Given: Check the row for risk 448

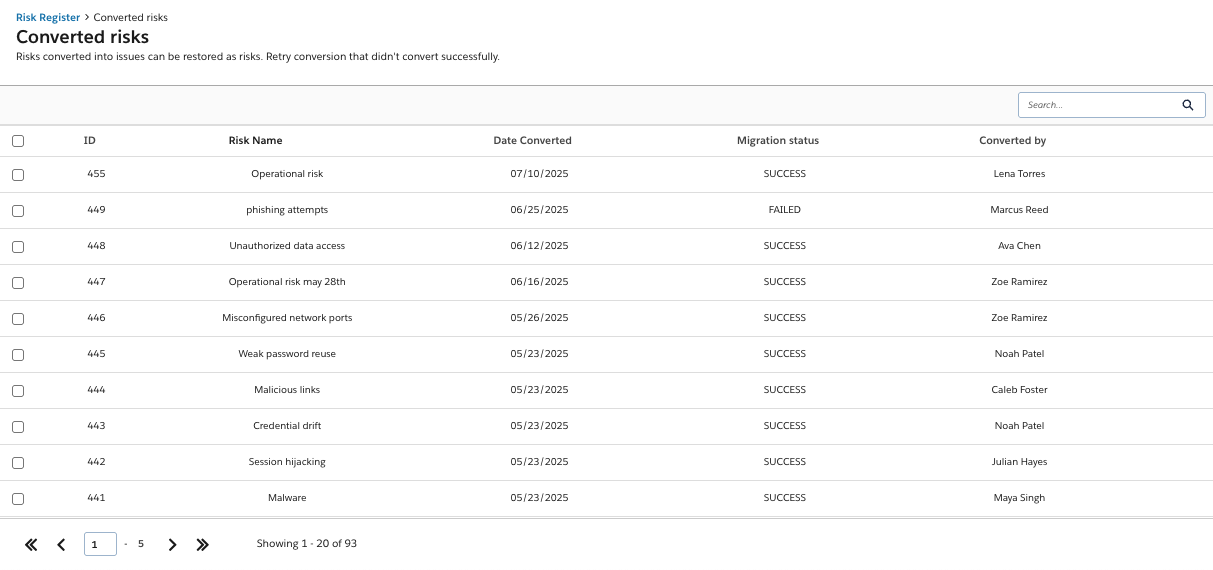Looking at the screenshot, I should point(18,247).
